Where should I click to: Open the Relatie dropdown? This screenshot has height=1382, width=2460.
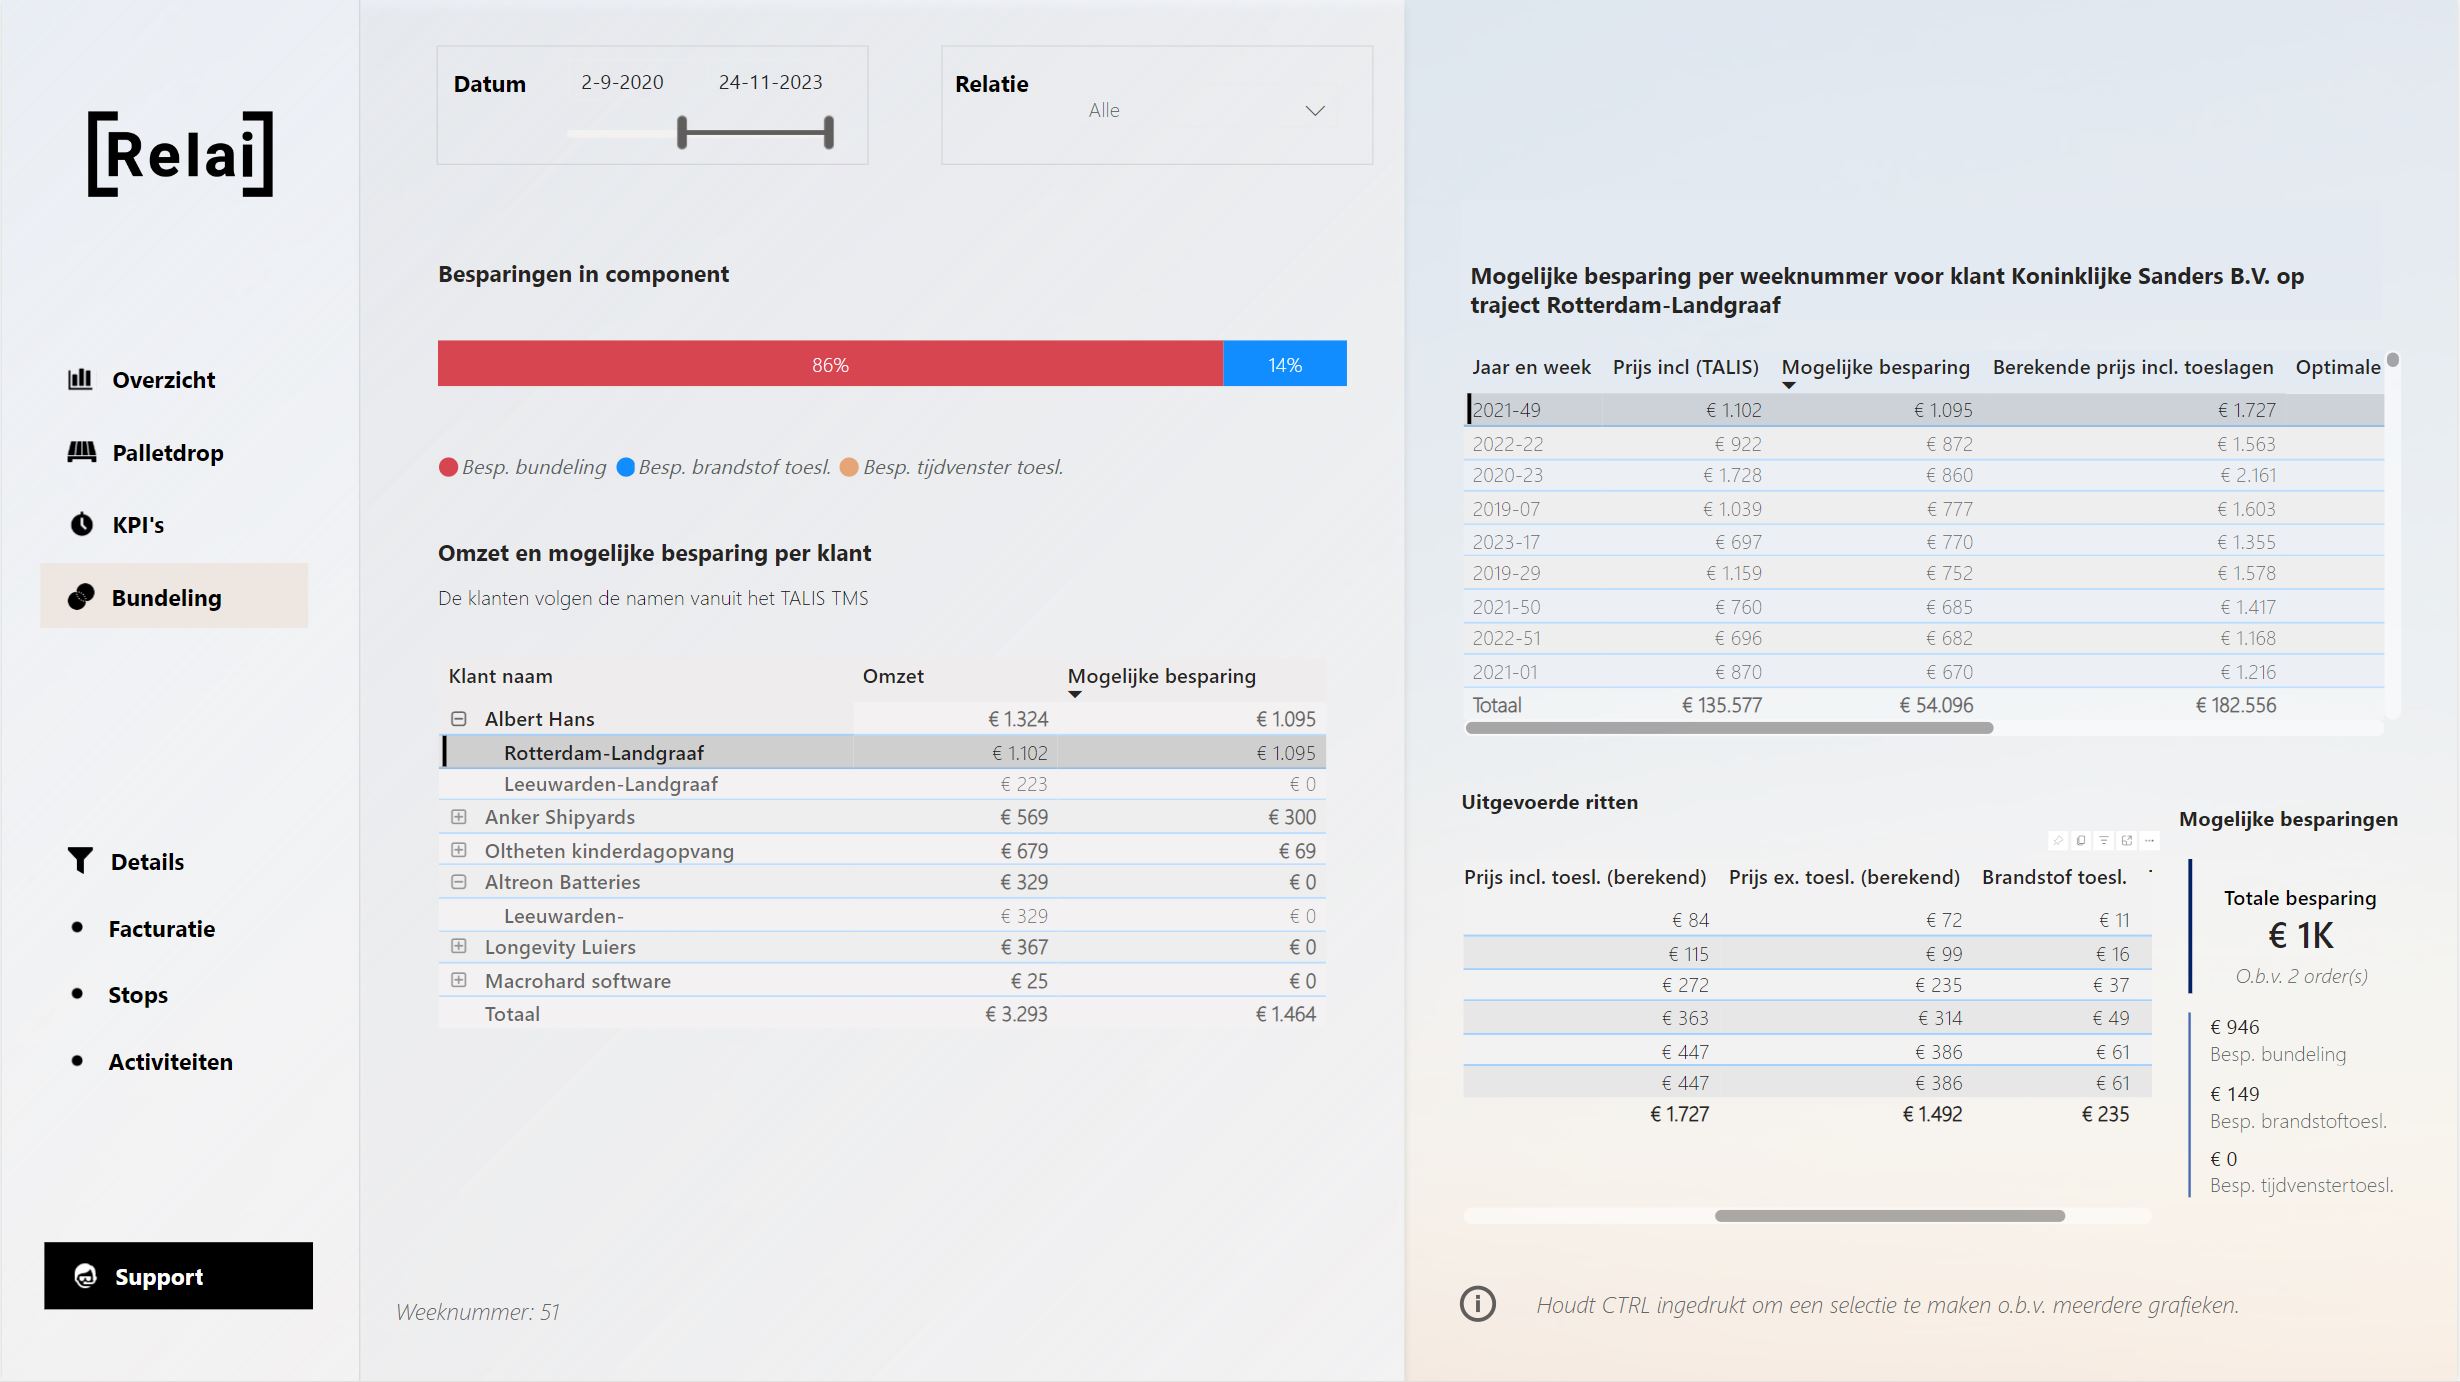(x=1314, y=111)
